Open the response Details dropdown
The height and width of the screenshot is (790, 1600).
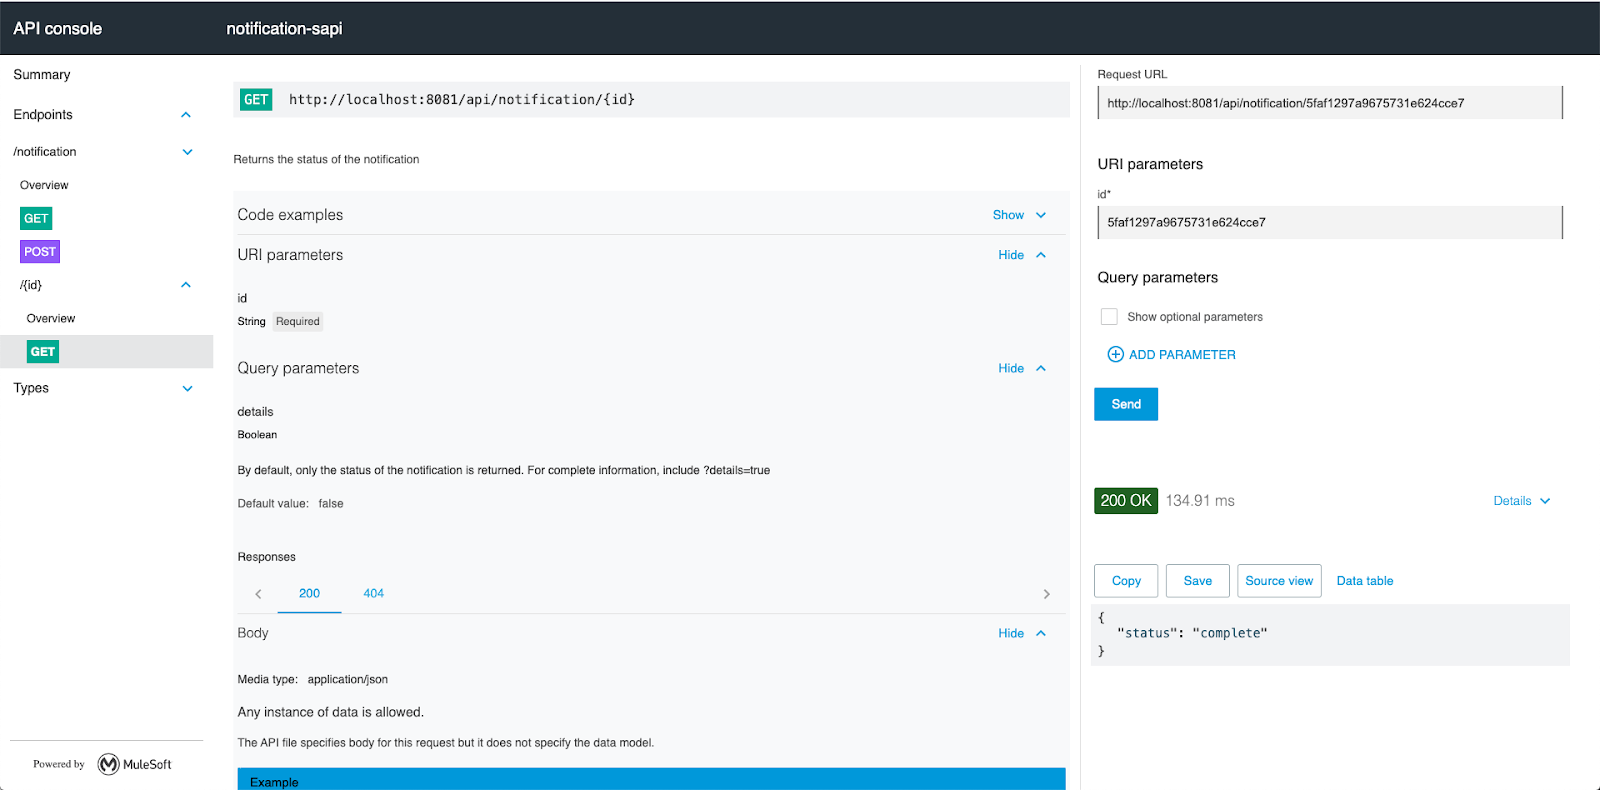[1521, 501]
